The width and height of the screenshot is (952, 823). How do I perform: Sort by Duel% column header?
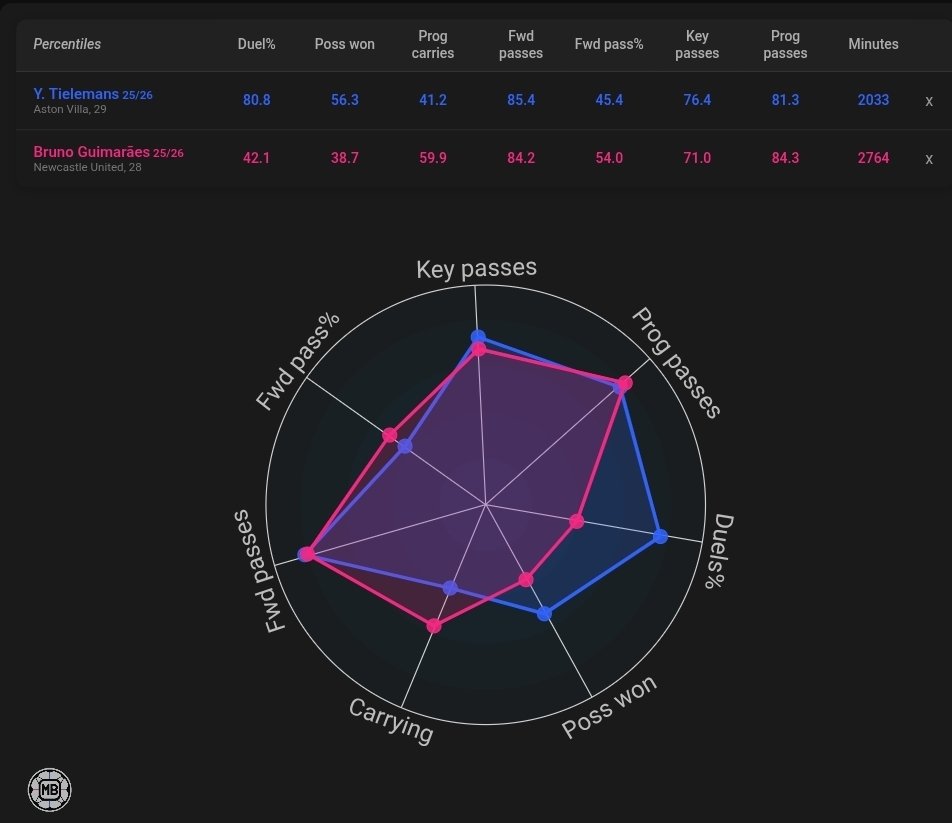click(x=256, y=44)
